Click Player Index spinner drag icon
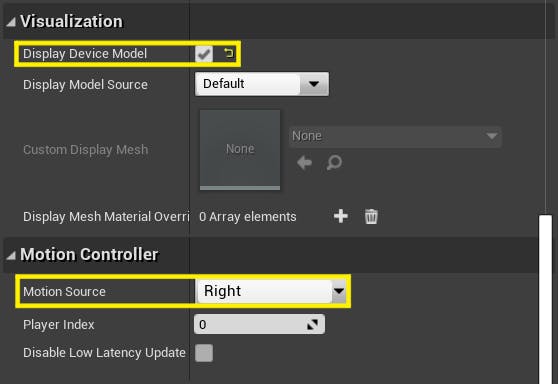Viewport: 558px width, 384px height. pos(312,324)
